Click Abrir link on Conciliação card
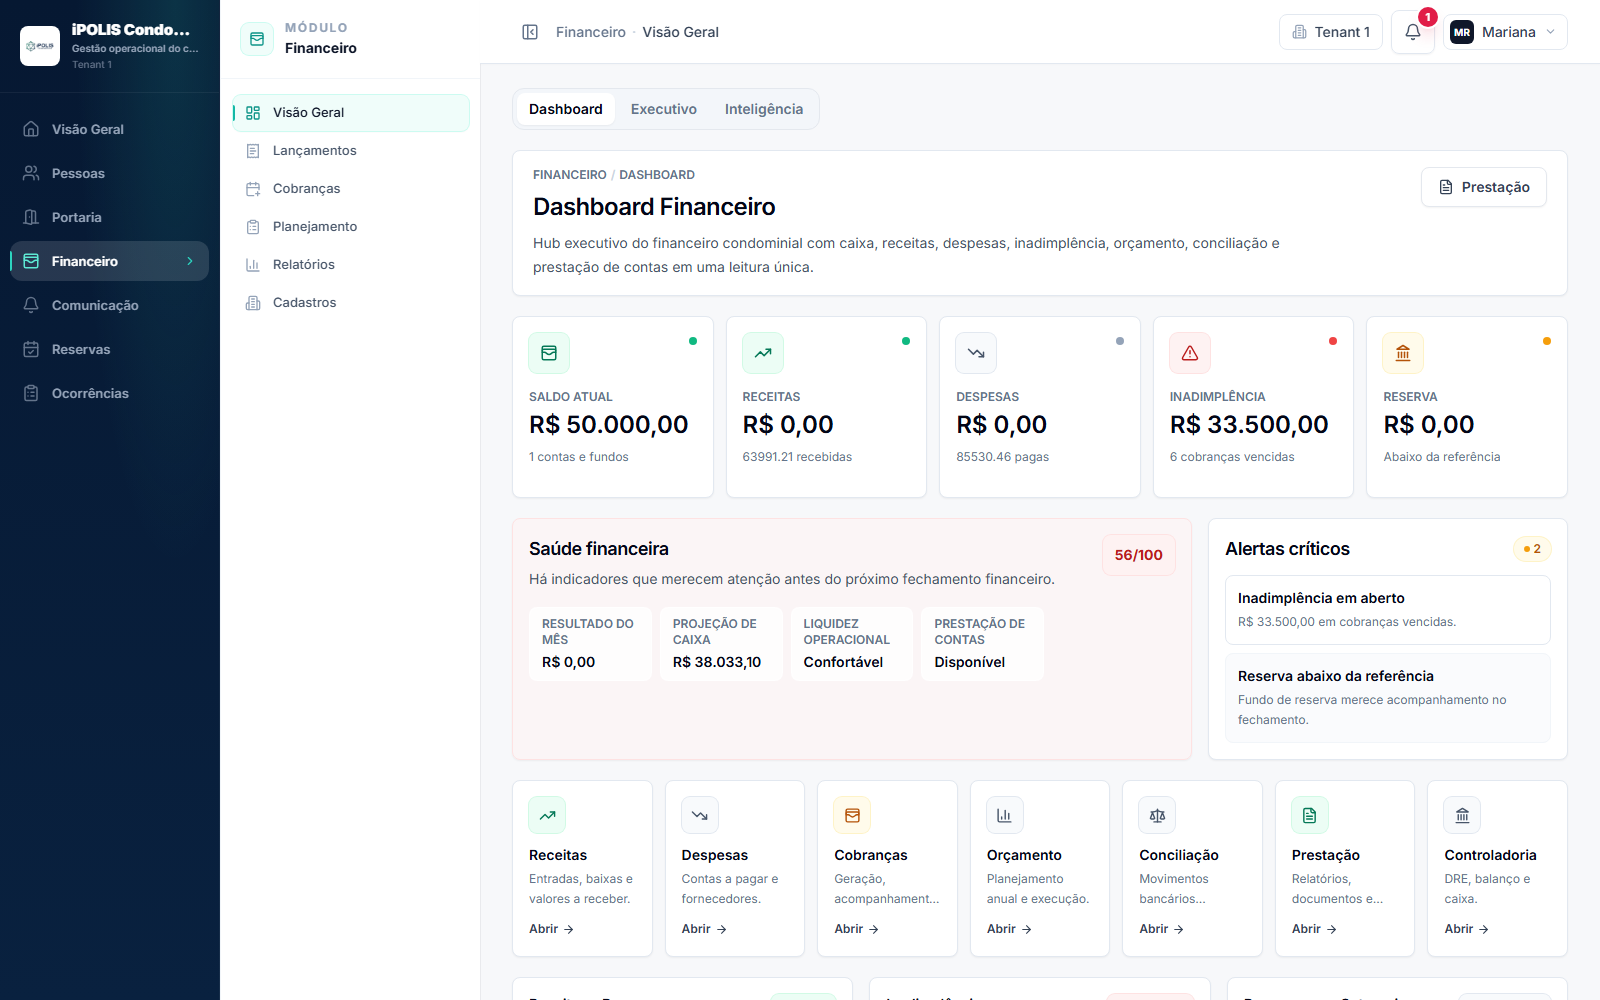The height and width of the screenshot is (1000, 1600). click(x=1161, y=929)
